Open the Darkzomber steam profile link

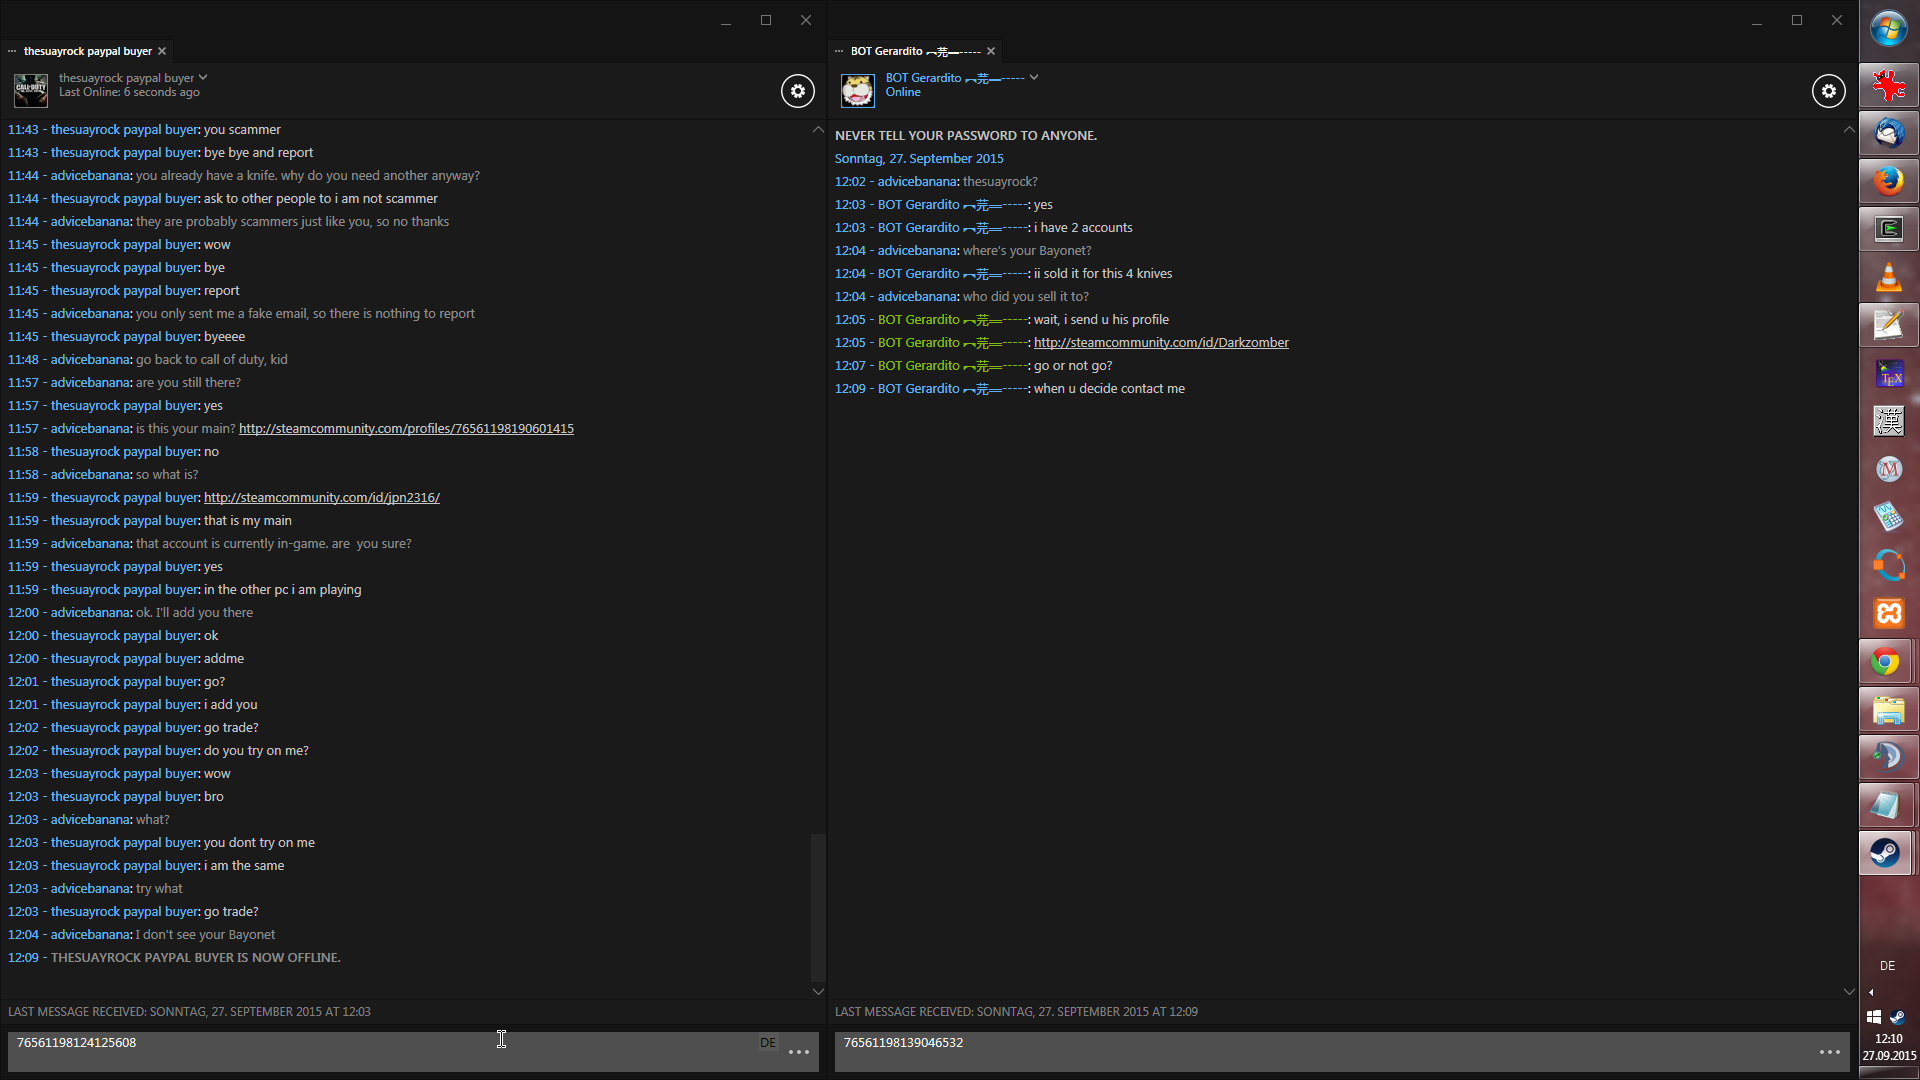1160,343
